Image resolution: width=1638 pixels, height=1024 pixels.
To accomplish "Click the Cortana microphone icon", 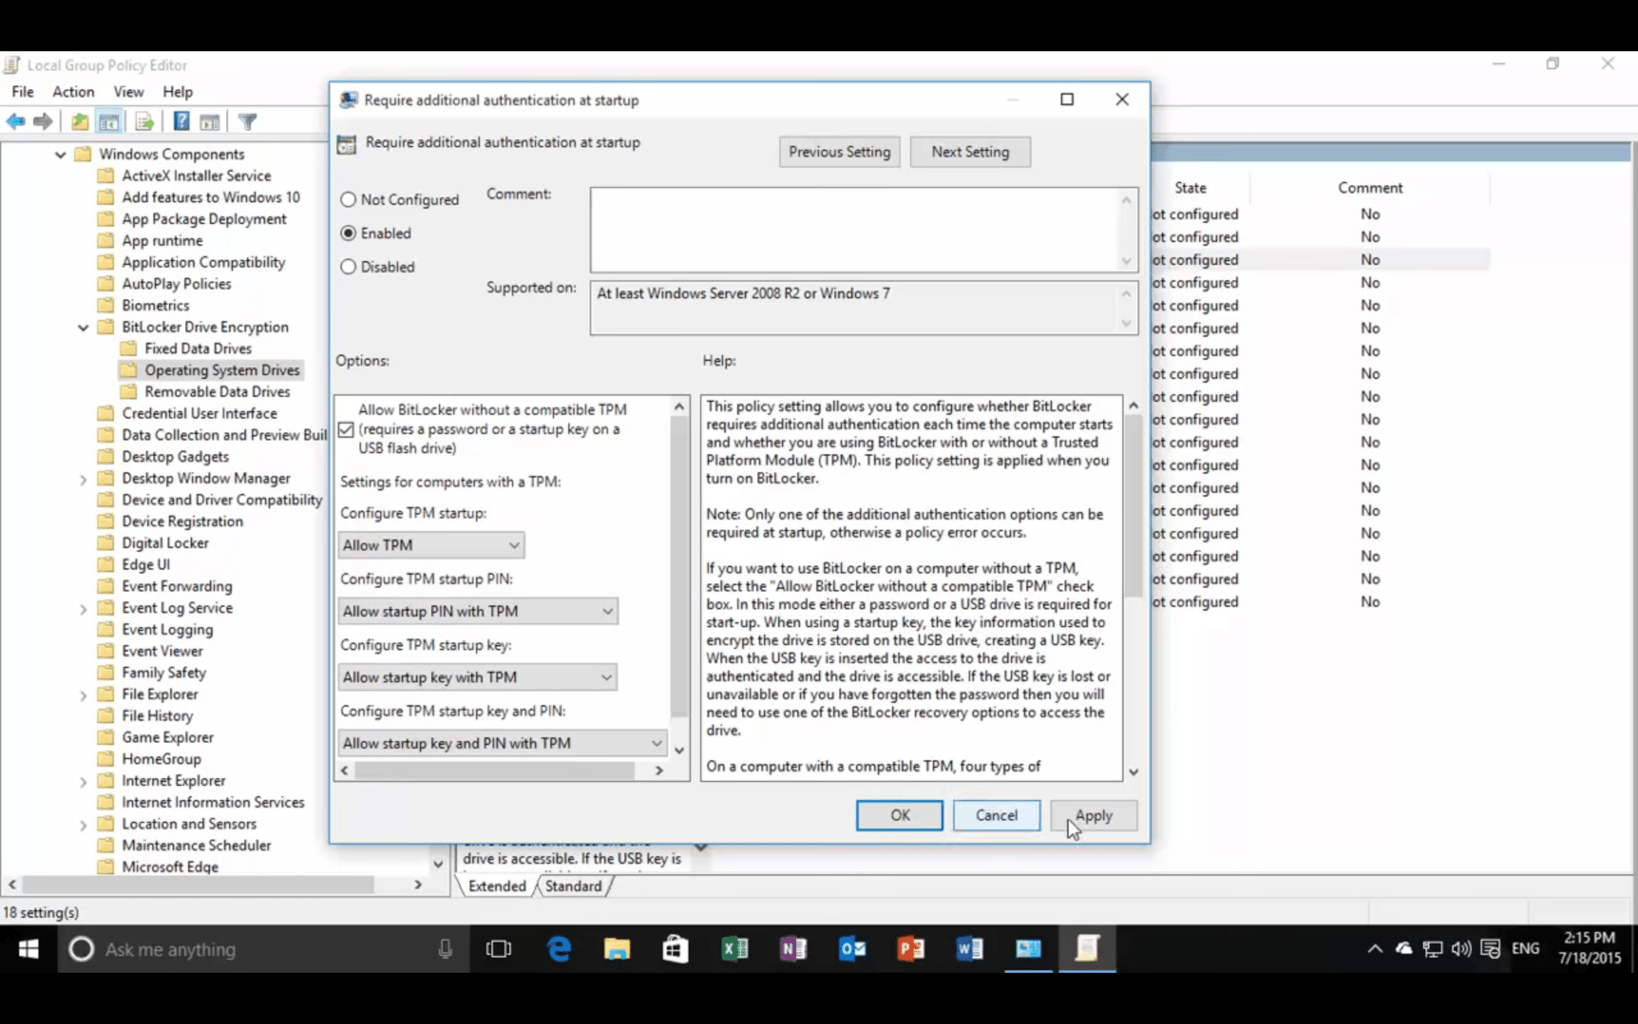I will click(445, 949).
